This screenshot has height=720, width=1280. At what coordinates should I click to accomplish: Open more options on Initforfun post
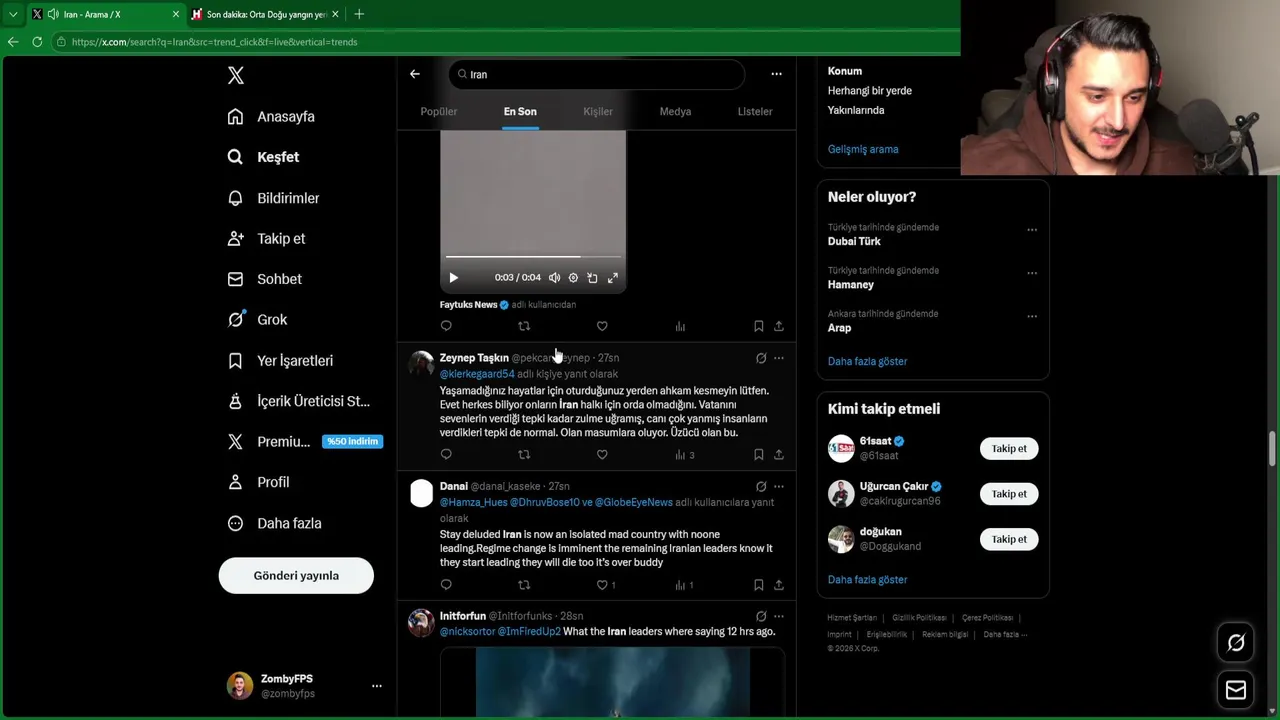(x=779, y=616)
